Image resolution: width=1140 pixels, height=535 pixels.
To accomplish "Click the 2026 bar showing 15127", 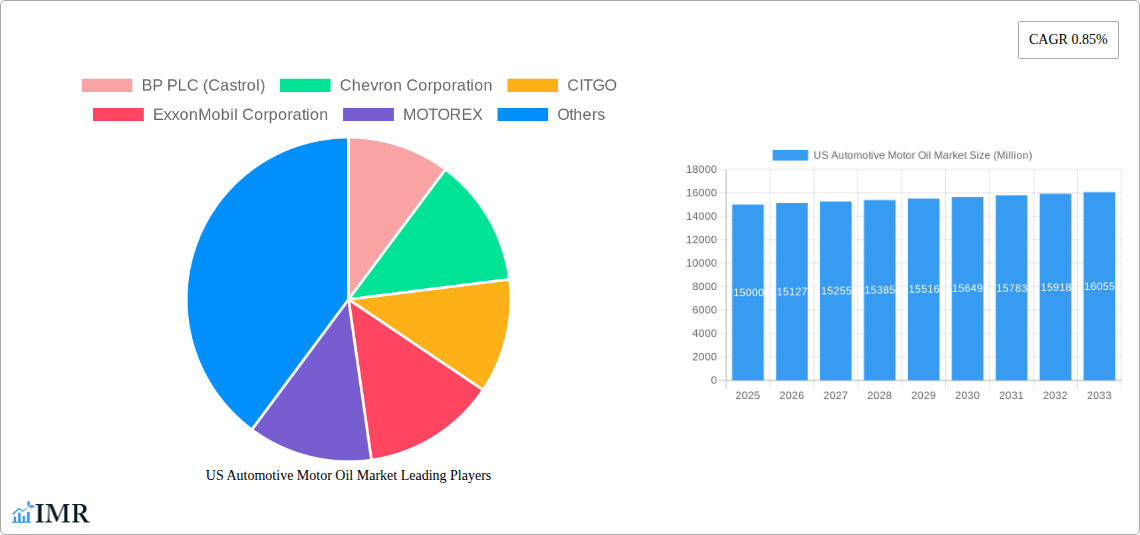I will 792,291.
